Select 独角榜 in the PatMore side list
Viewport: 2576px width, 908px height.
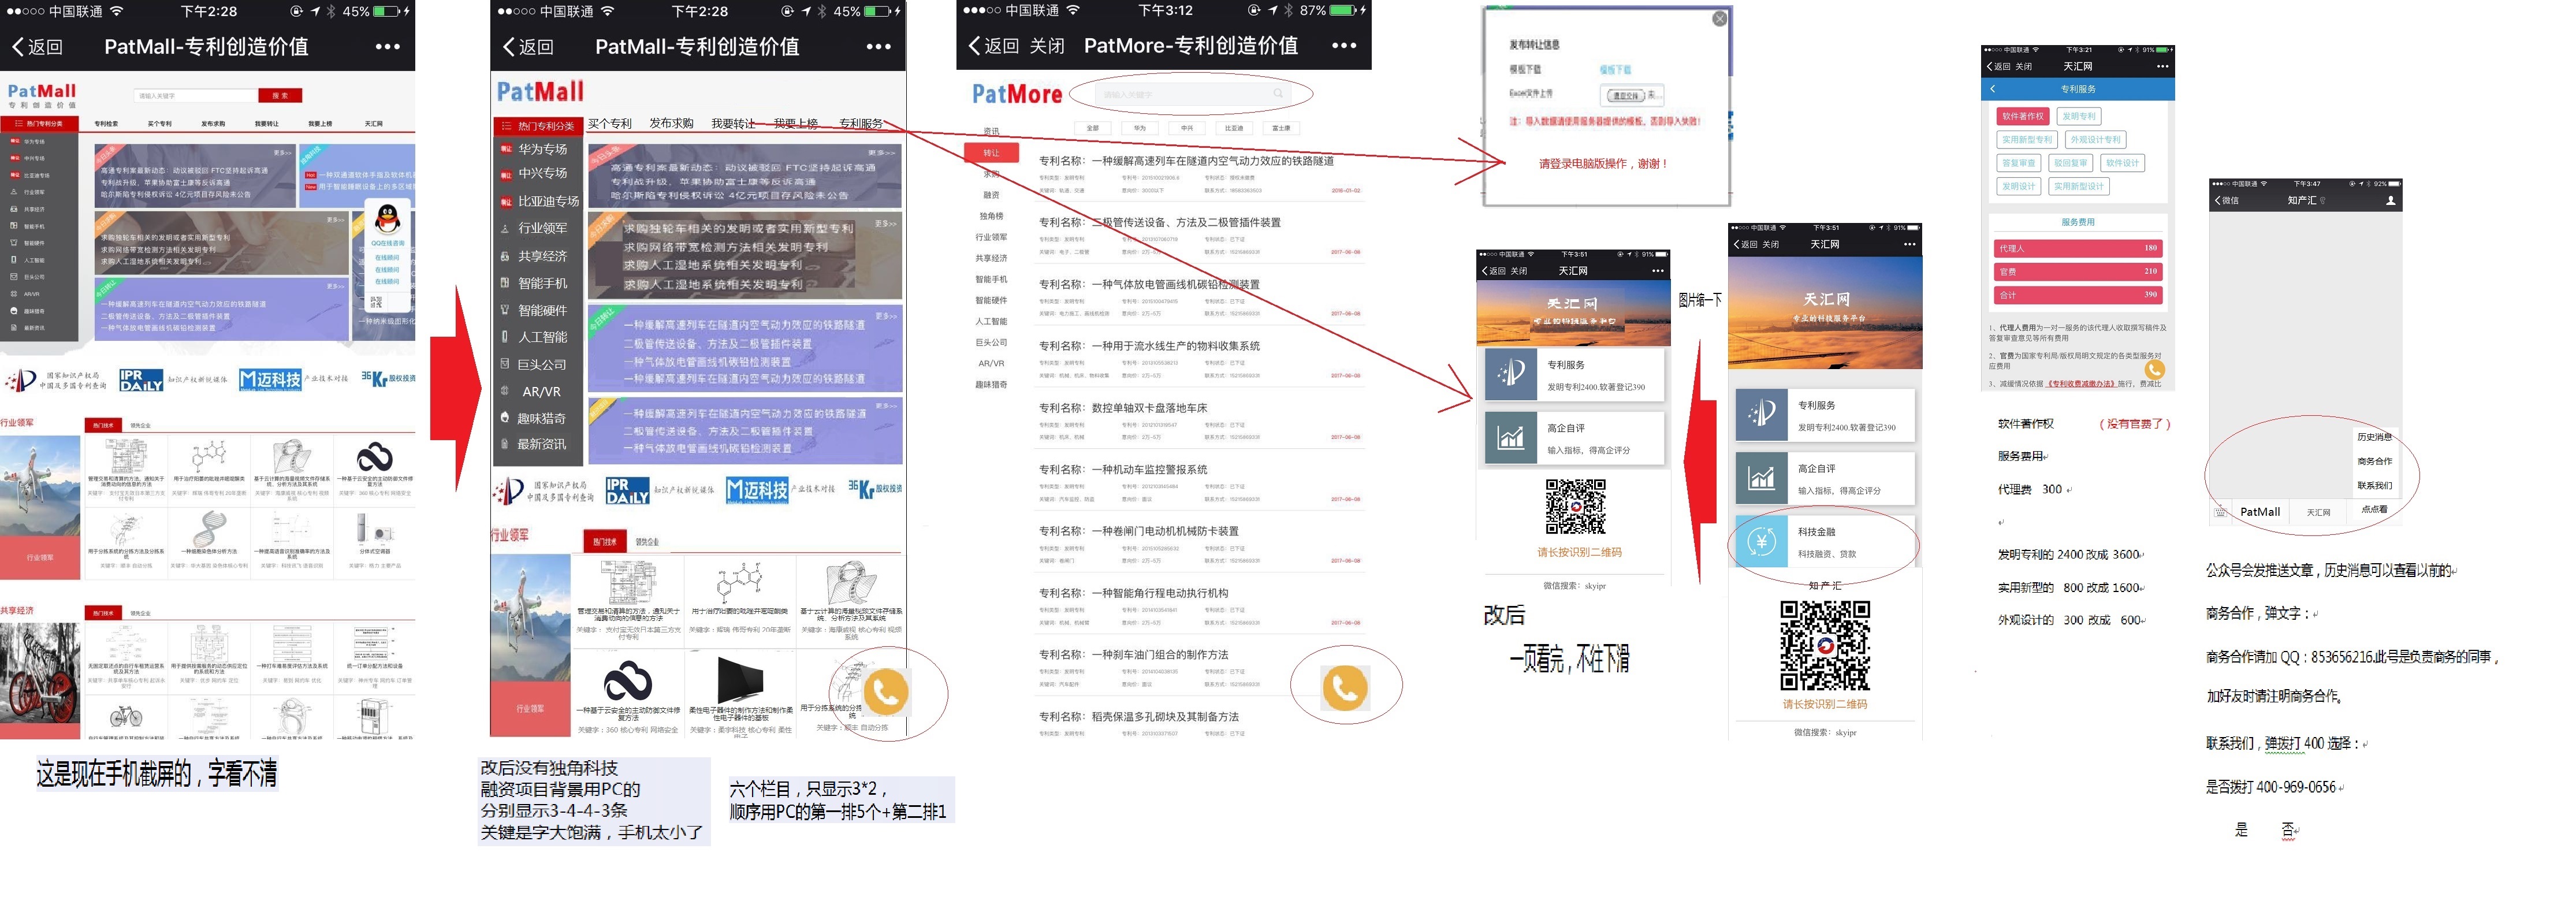[991, 216]
